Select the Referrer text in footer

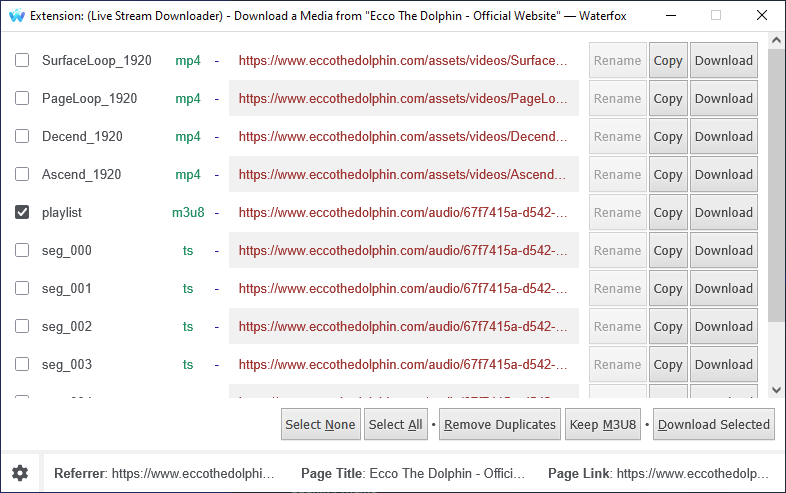(x=164, y=473)
